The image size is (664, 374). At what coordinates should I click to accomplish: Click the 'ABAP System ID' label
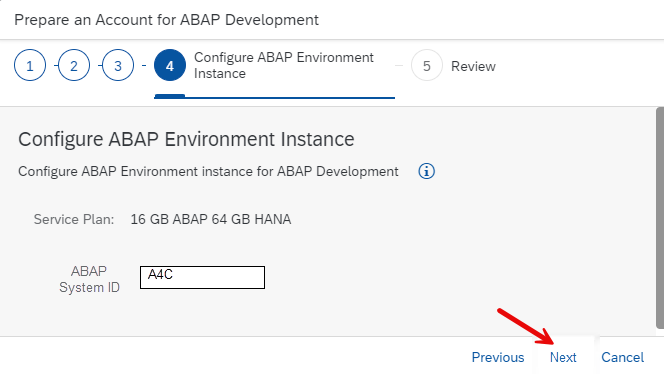89,279
